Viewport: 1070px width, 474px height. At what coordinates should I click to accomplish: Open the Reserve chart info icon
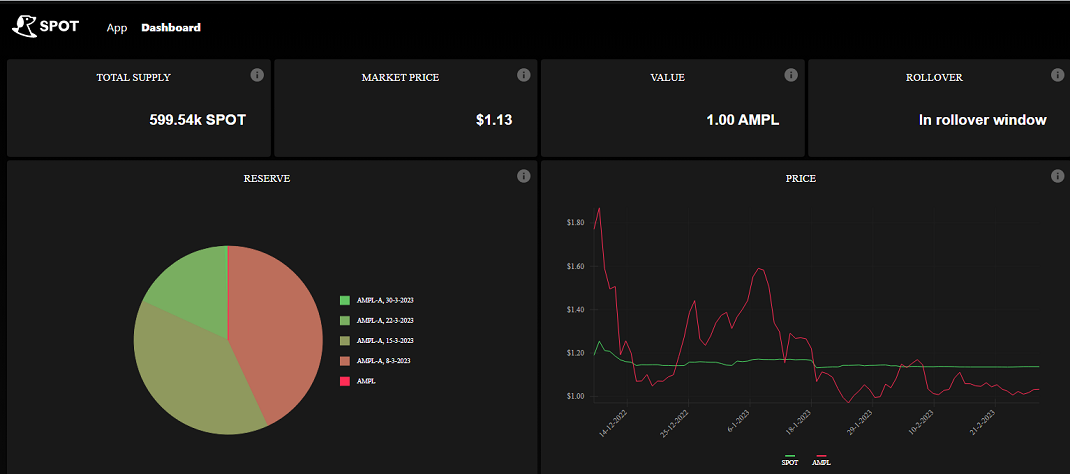click(523, 176)
